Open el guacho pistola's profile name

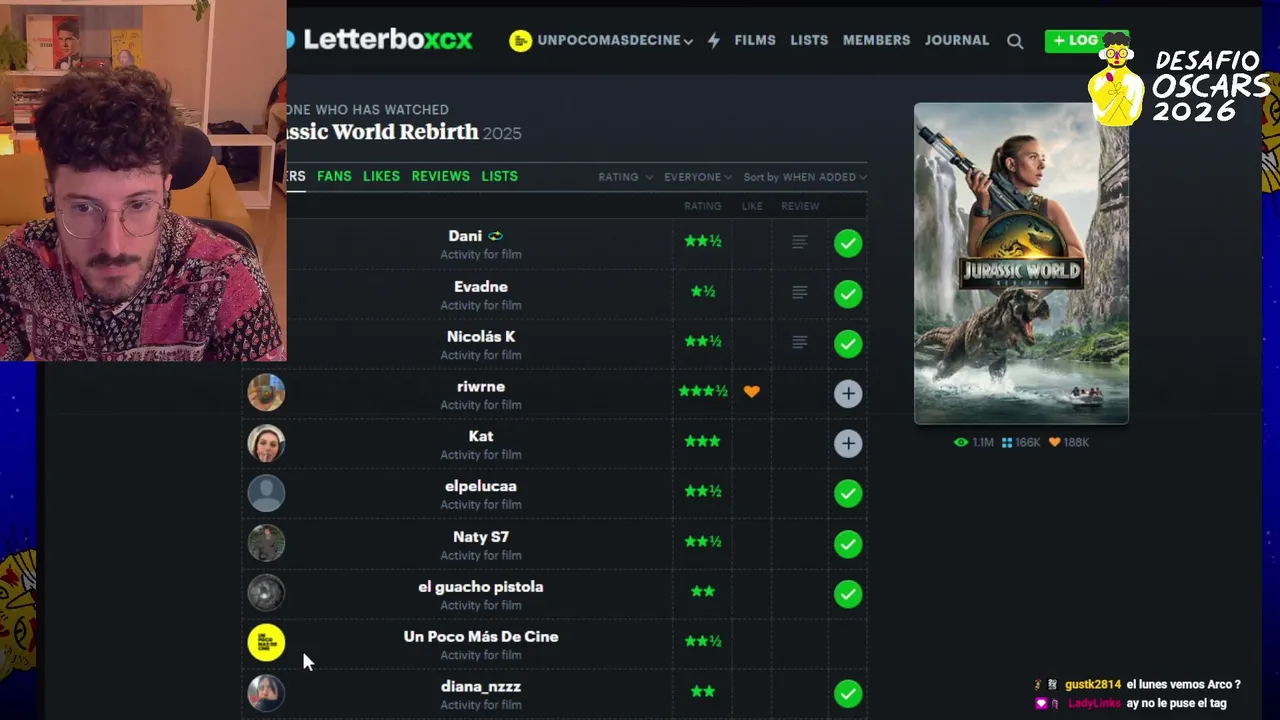(x=481, y=586)
